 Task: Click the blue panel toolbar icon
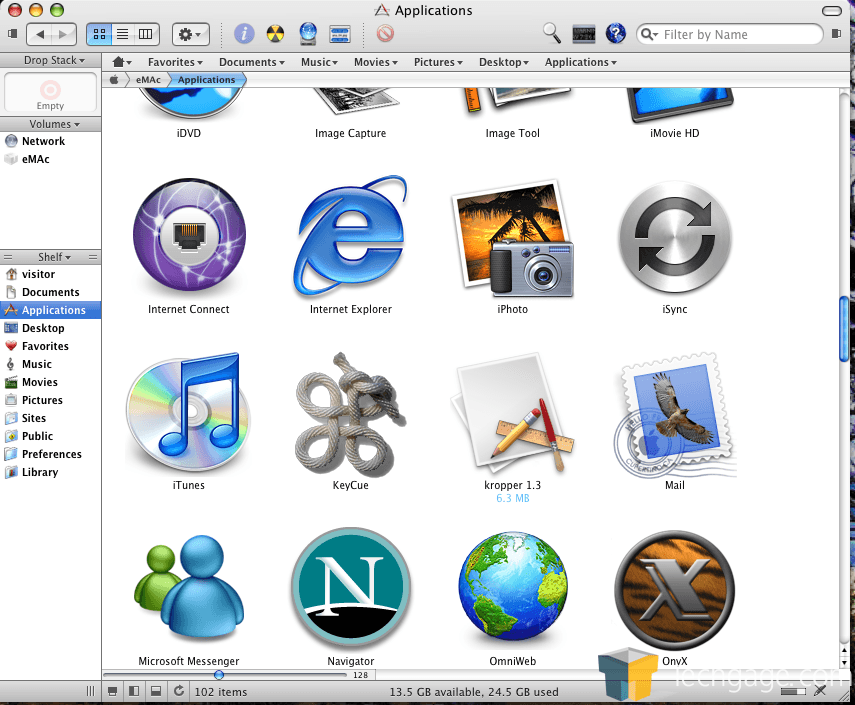[340, 34]
